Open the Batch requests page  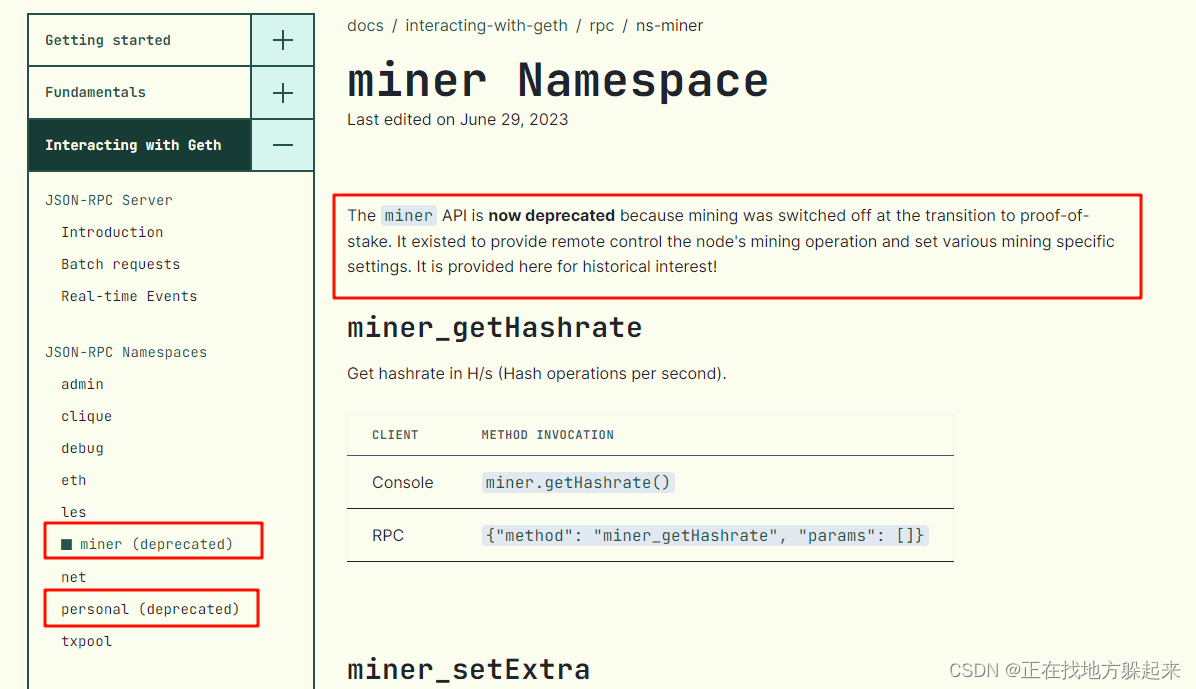coord(121,264)
